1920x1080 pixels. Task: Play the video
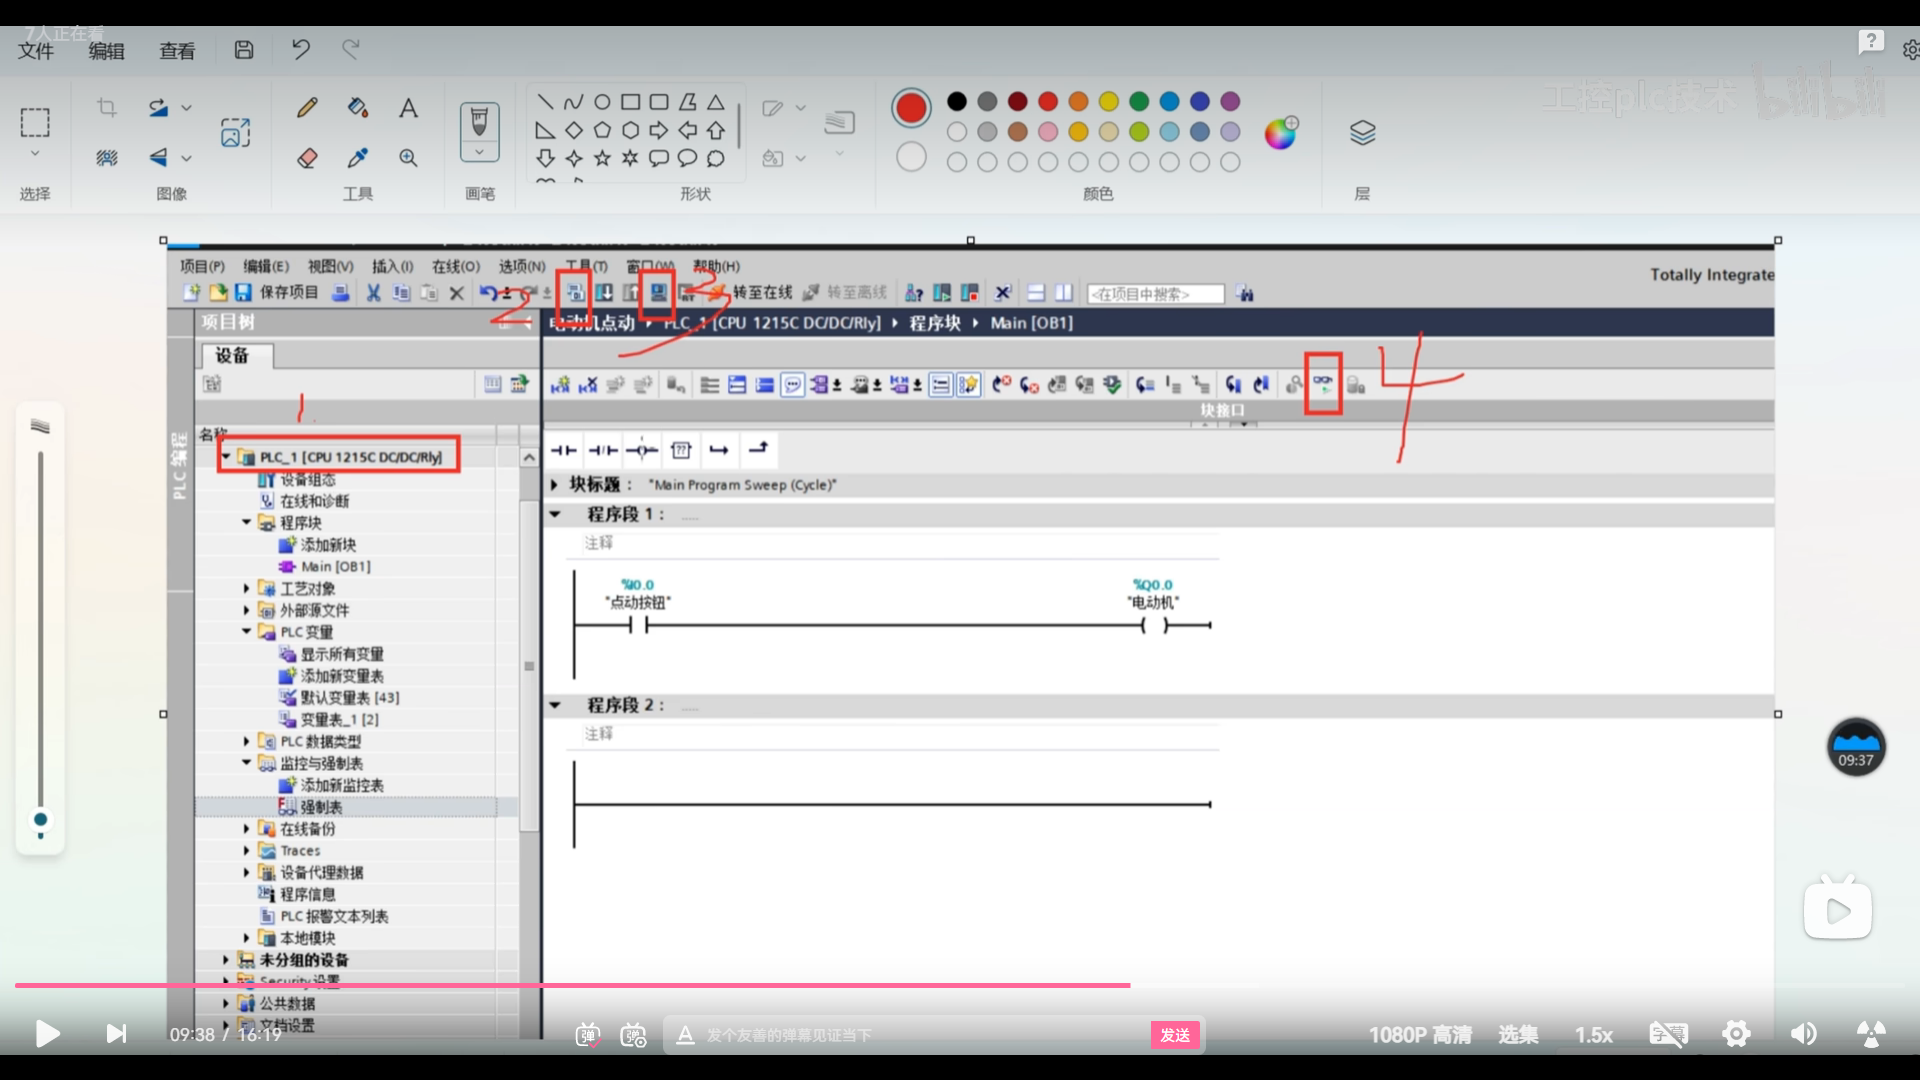(x=47, y=1034)
